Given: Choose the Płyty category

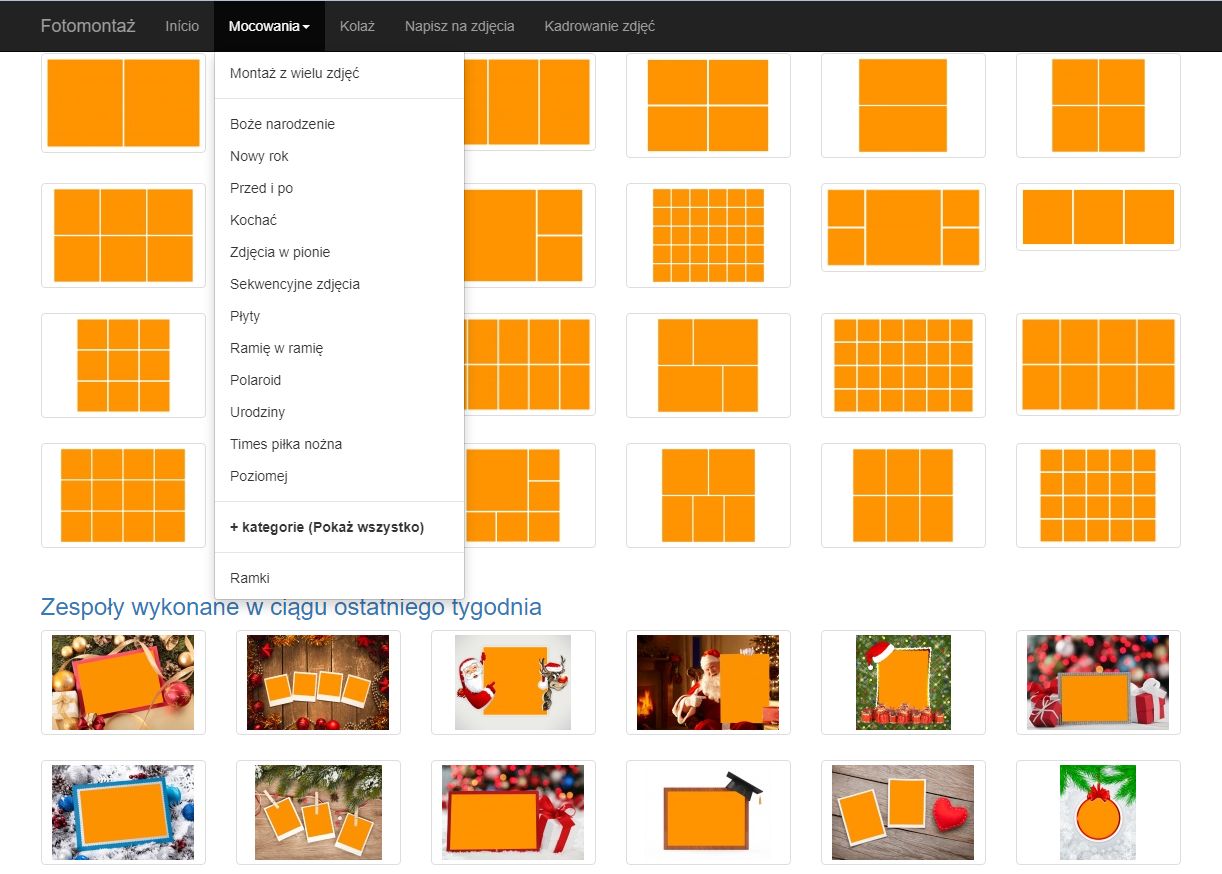Looking at the screenshot, I should tap(339, 316).
